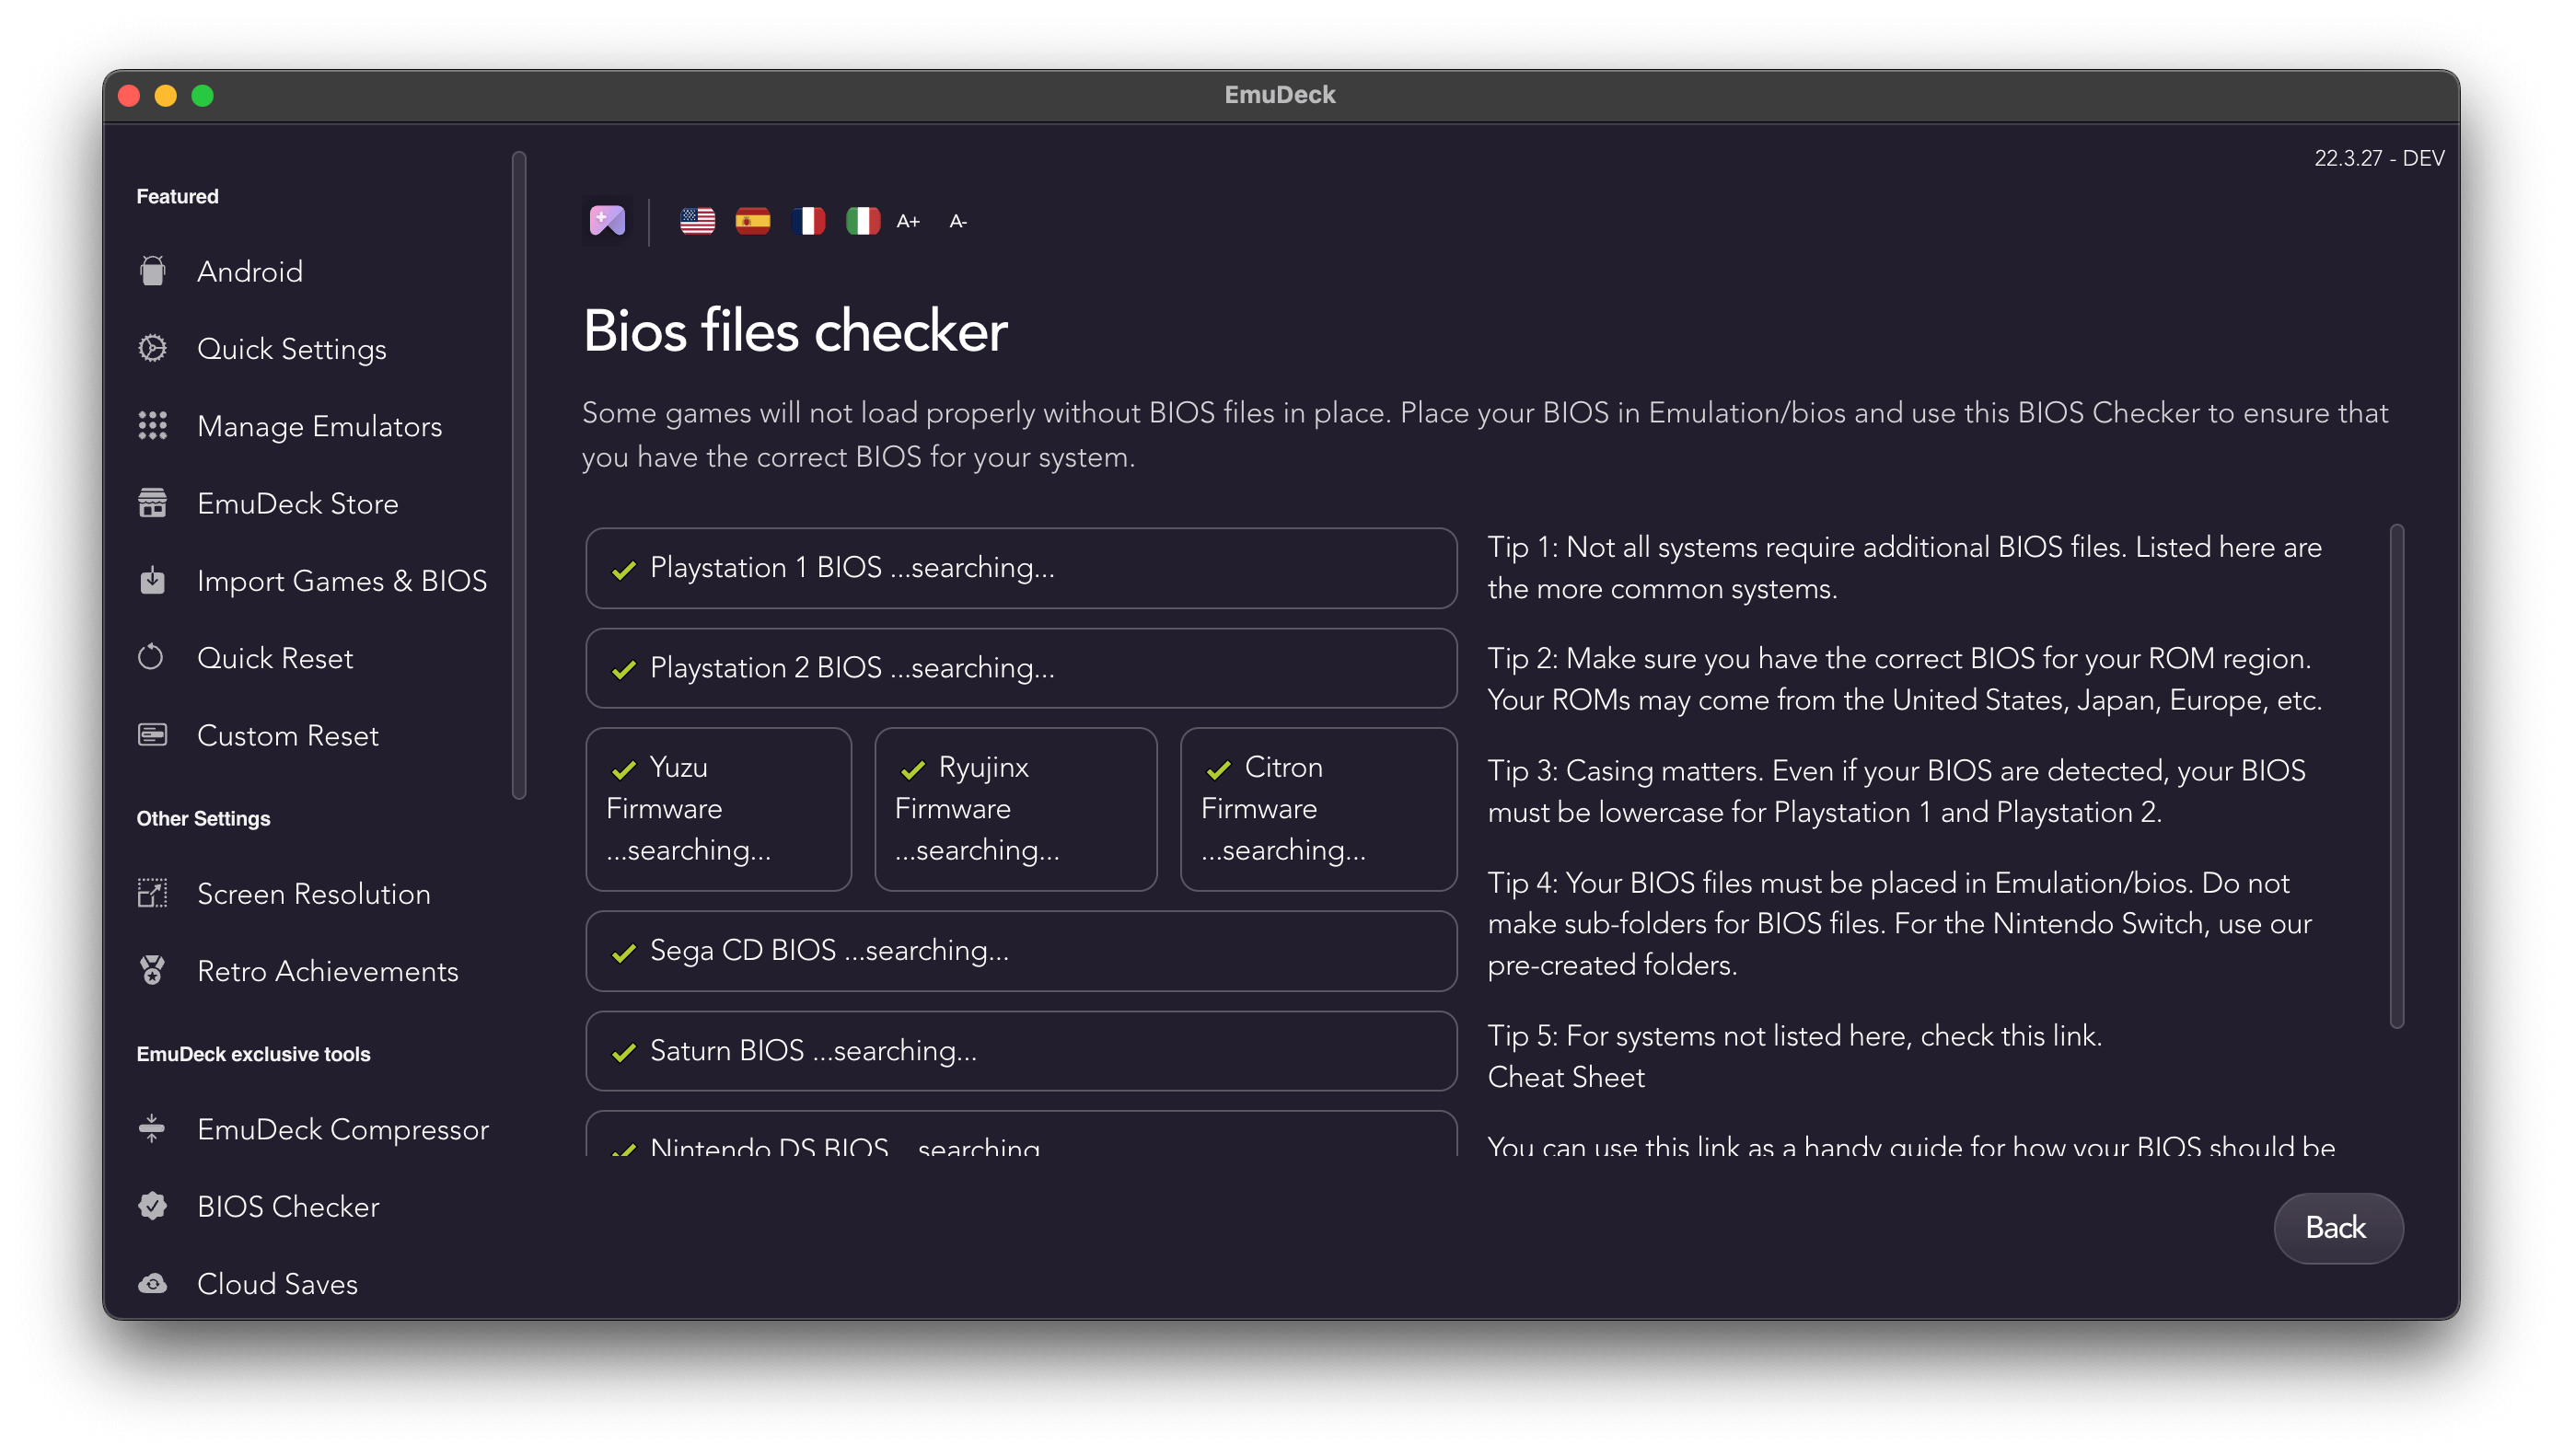Click the Citron Firmware status card
The image size is (2563, 1456).
coord(1318,808)
